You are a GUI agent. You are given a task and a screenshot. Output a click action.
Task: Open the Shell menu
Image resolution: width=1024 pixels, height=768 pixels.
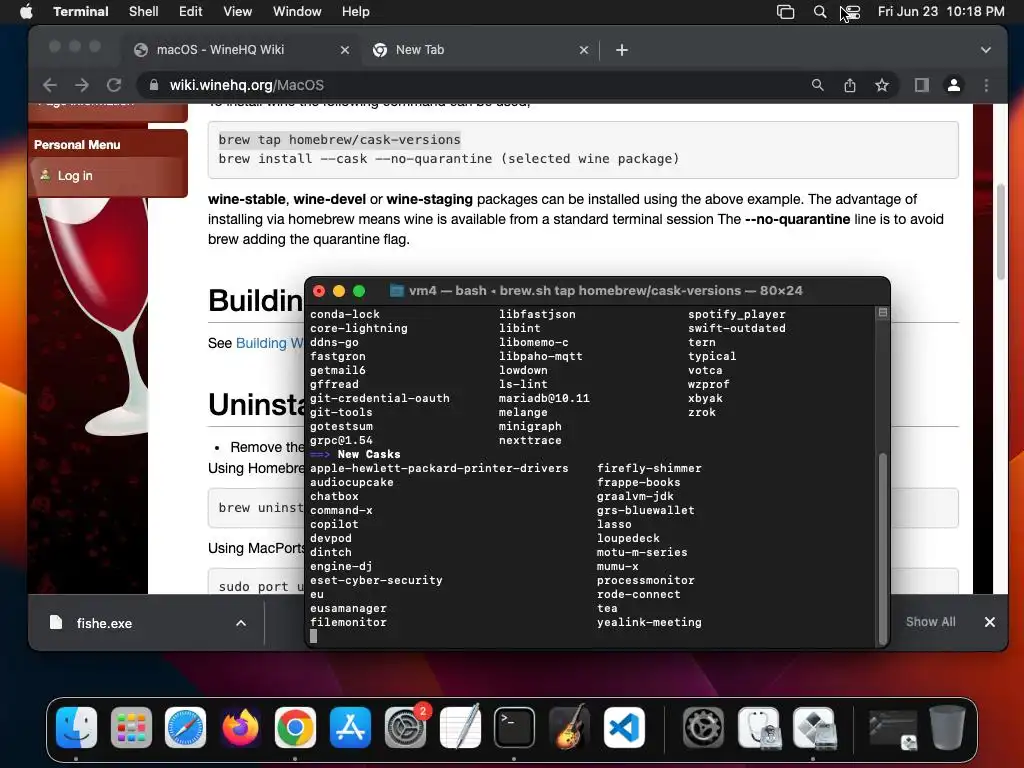point(143,12)
